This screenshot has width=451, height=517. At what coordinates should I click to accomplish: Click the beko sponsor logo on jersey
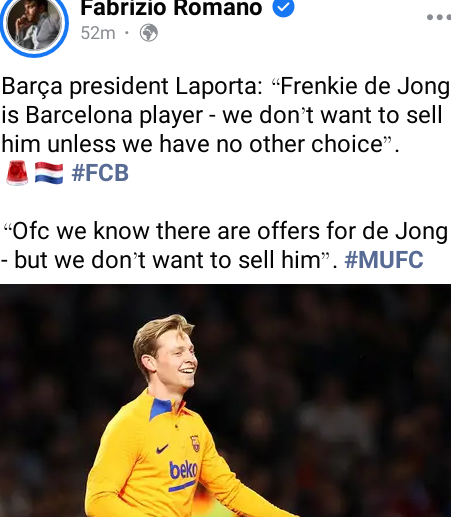pos(183,469)
